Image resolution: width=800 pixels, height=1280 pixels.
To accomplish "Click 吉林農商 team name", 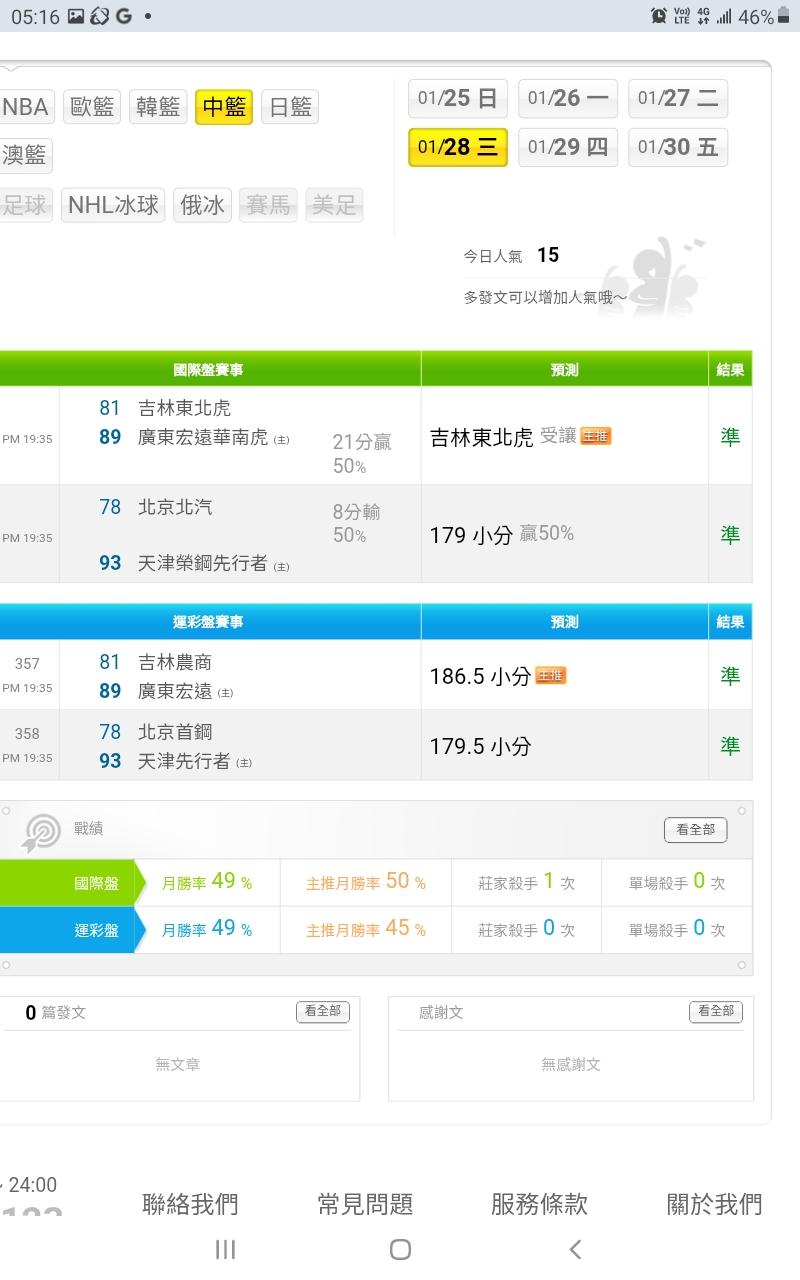I will point(175,662).
